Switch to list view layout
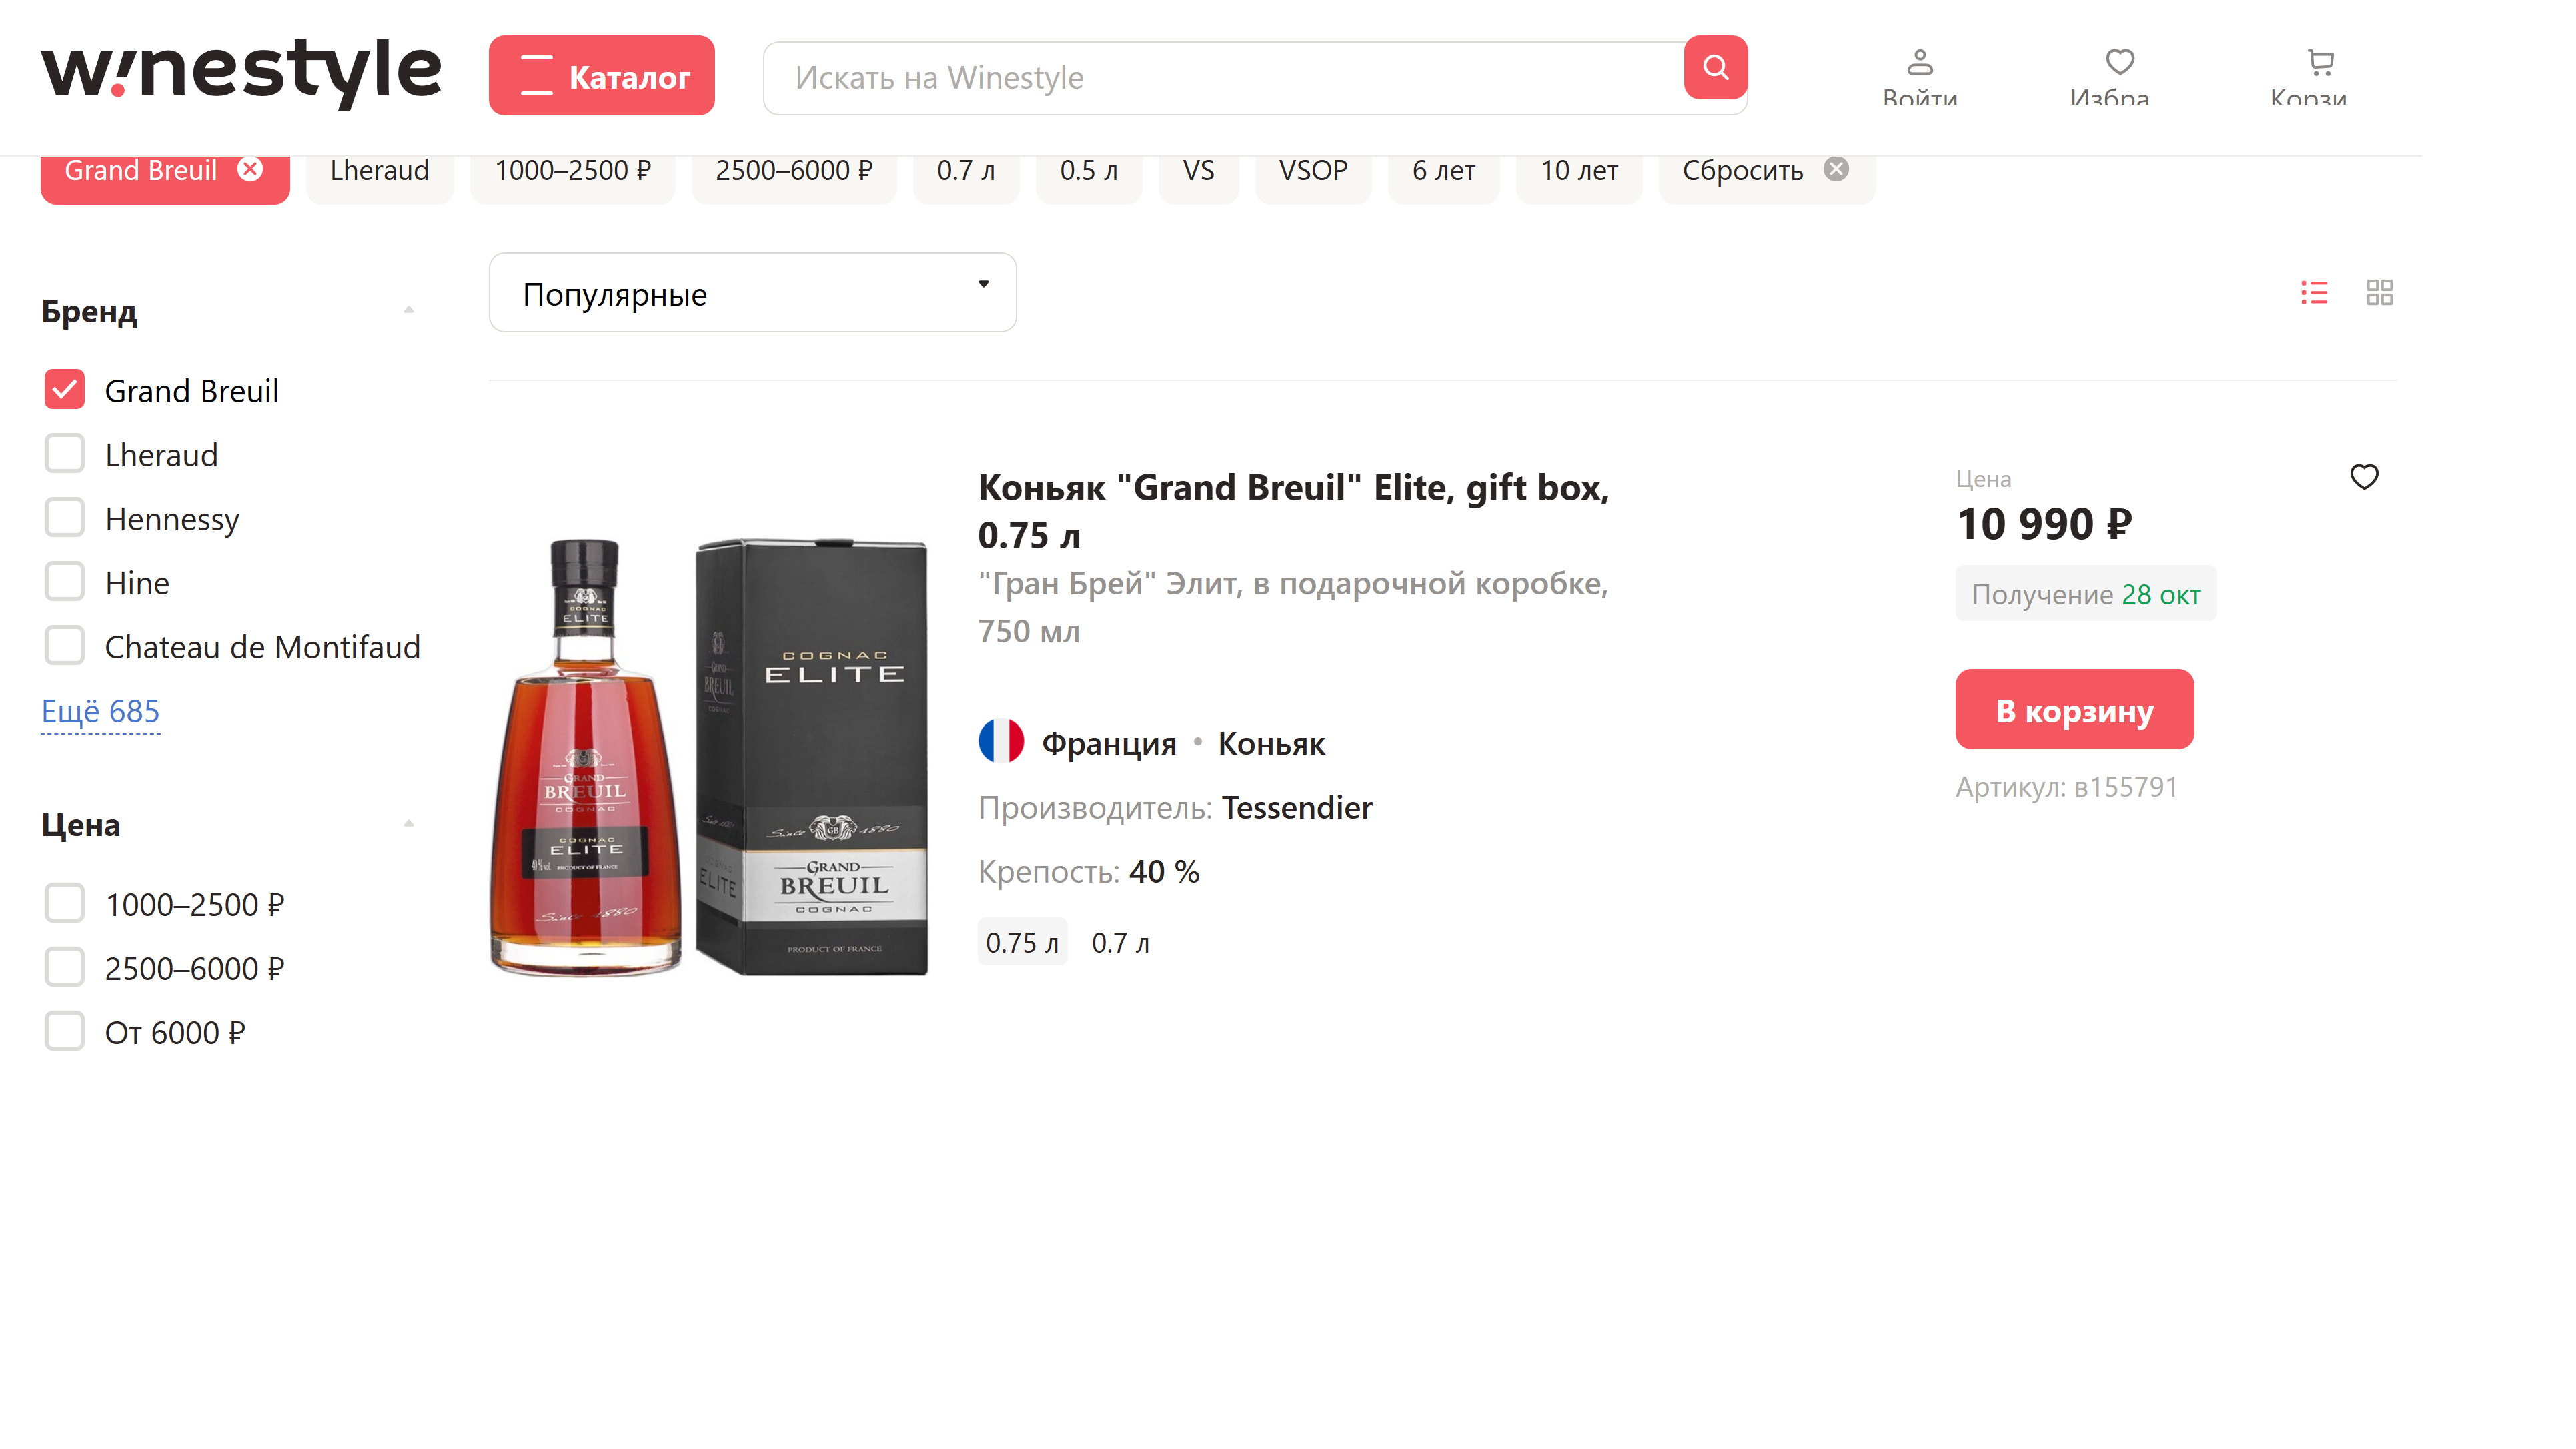 pyautogui.click(x=2314, y=292)
